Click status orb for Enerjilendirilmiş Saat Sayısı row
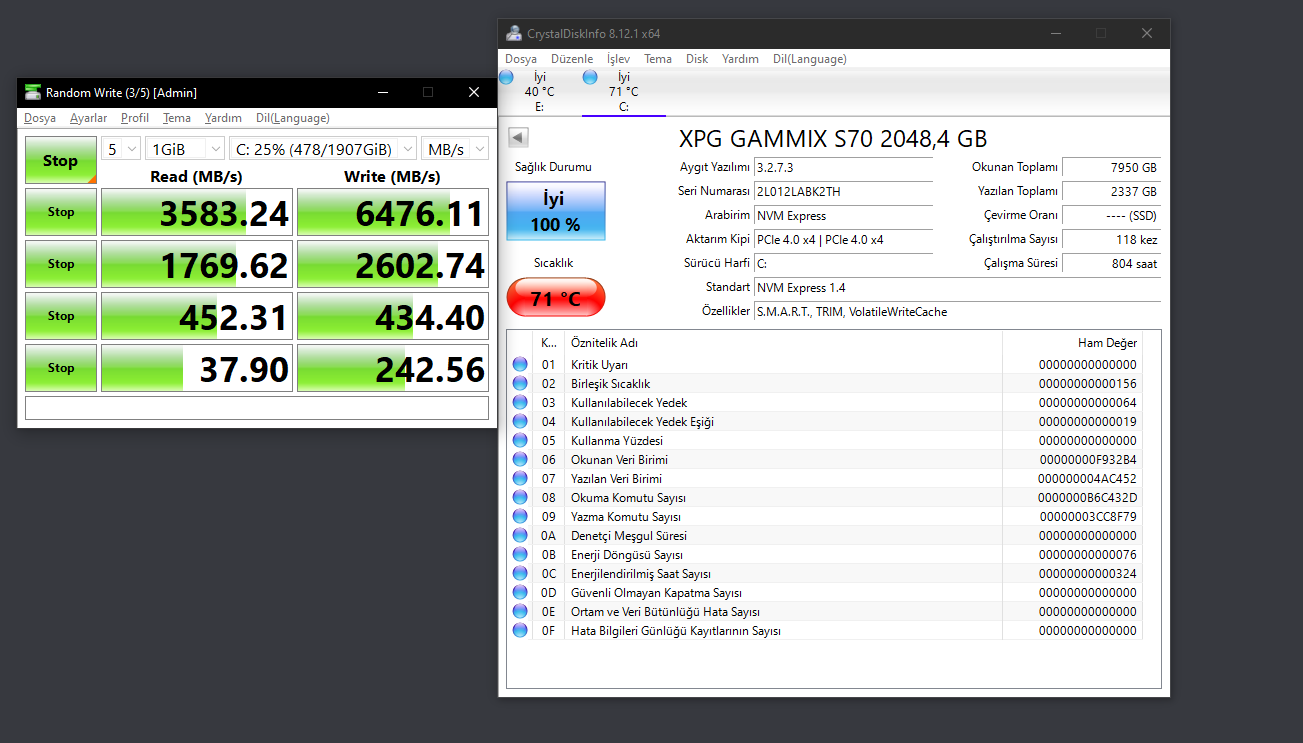The width and height of the screenshot is (1303, 743). click(520, 573)
